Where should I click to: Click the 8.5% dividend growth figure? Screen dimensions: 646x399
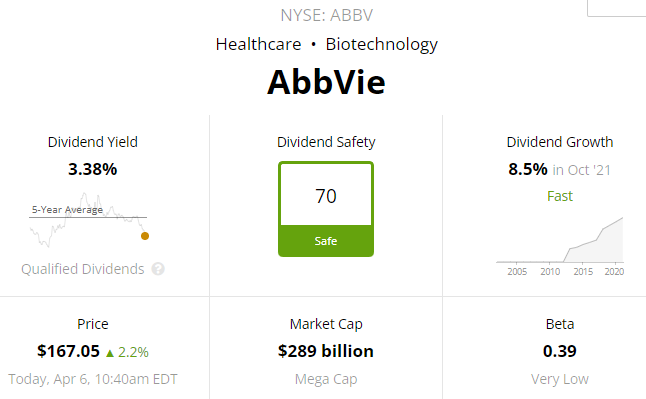click(x=528, y=169)
